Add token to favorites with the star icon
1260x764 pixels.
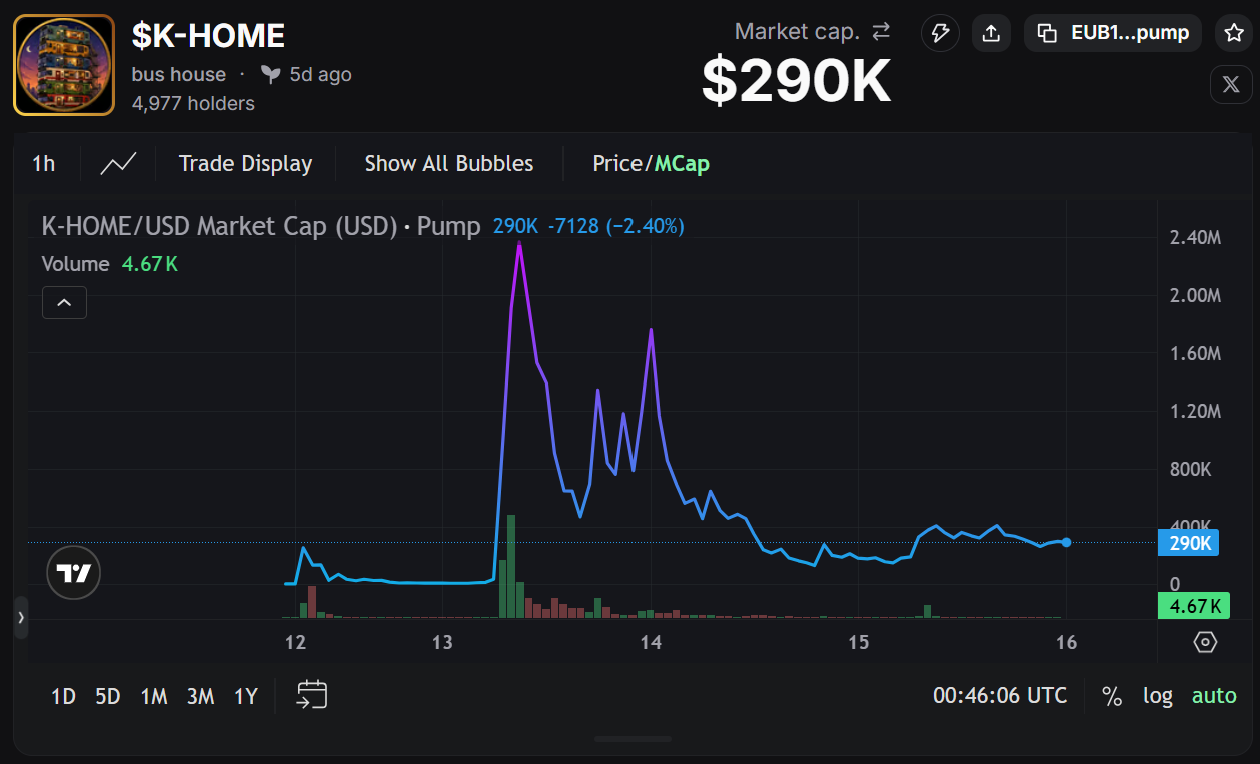point(1234,33)
